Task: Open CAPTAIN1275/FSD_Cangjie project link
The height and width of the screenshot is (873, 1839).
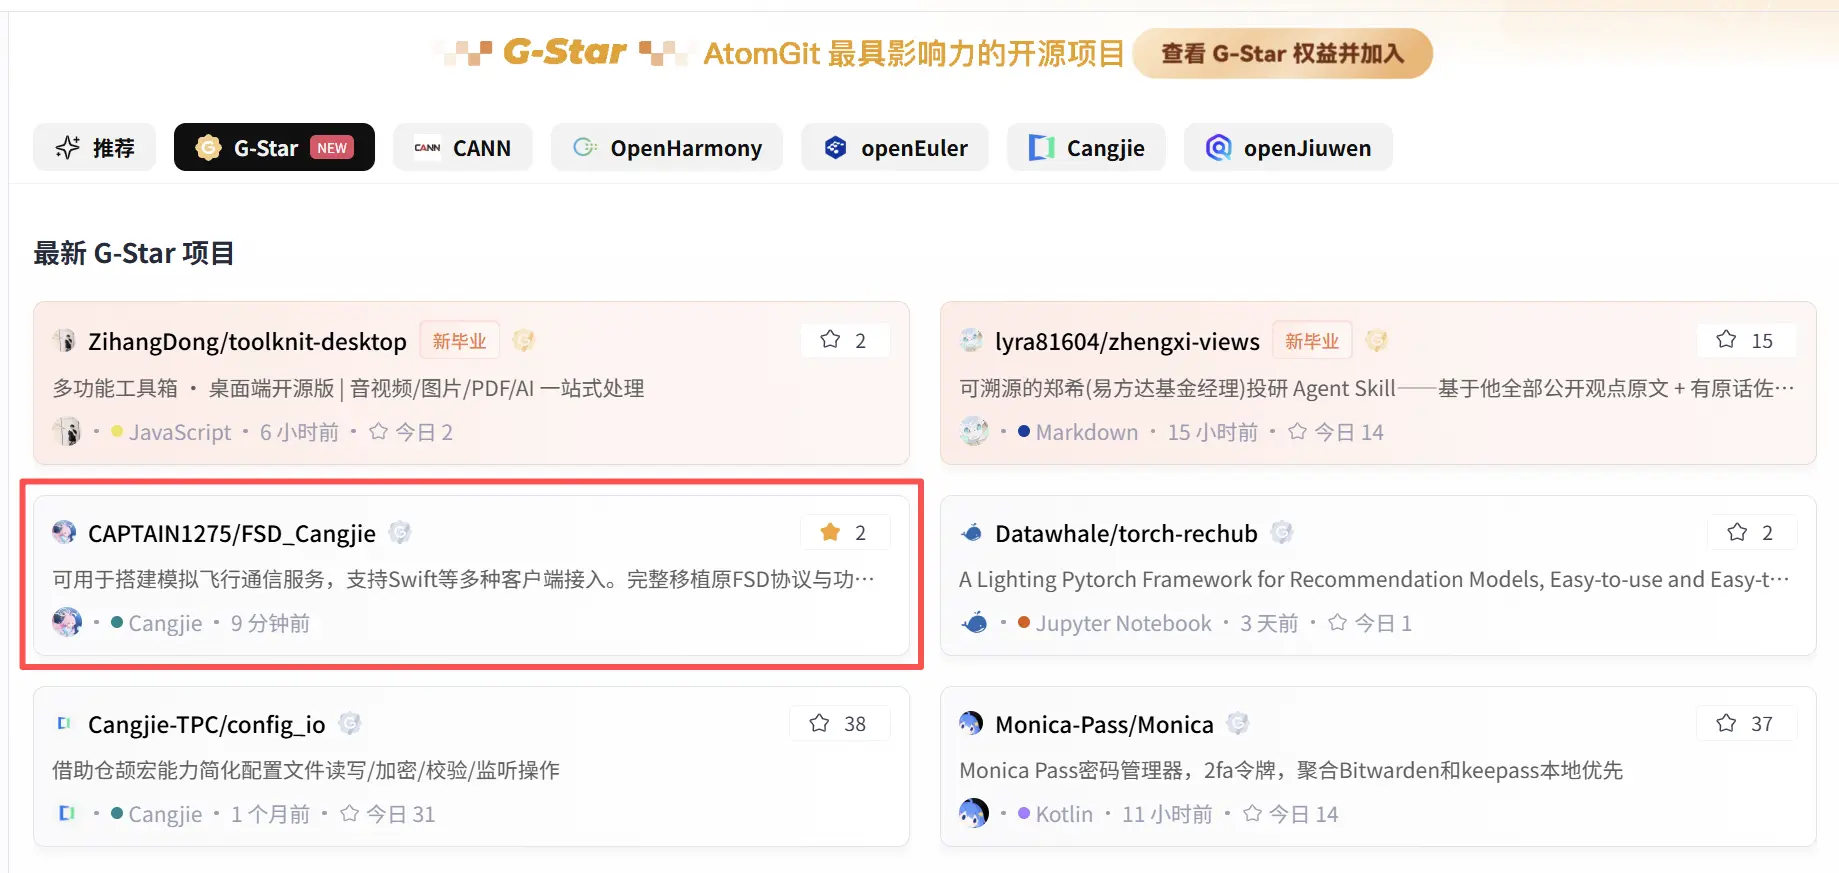Action: point(232,534)
